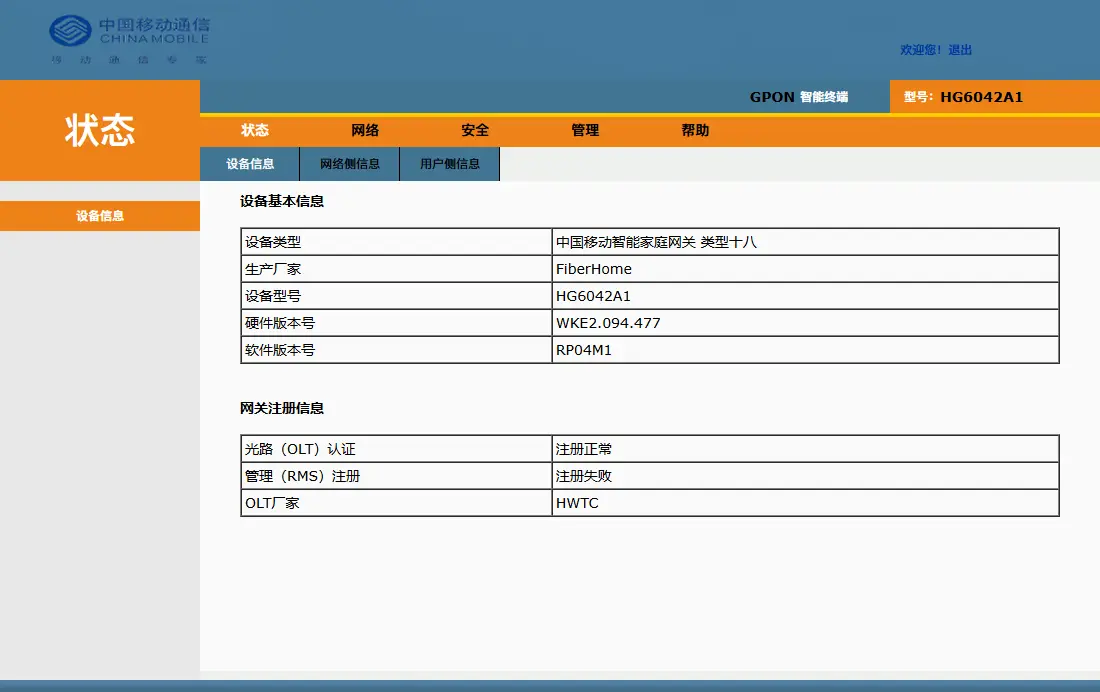Click the 注册正常 status value

584,449
